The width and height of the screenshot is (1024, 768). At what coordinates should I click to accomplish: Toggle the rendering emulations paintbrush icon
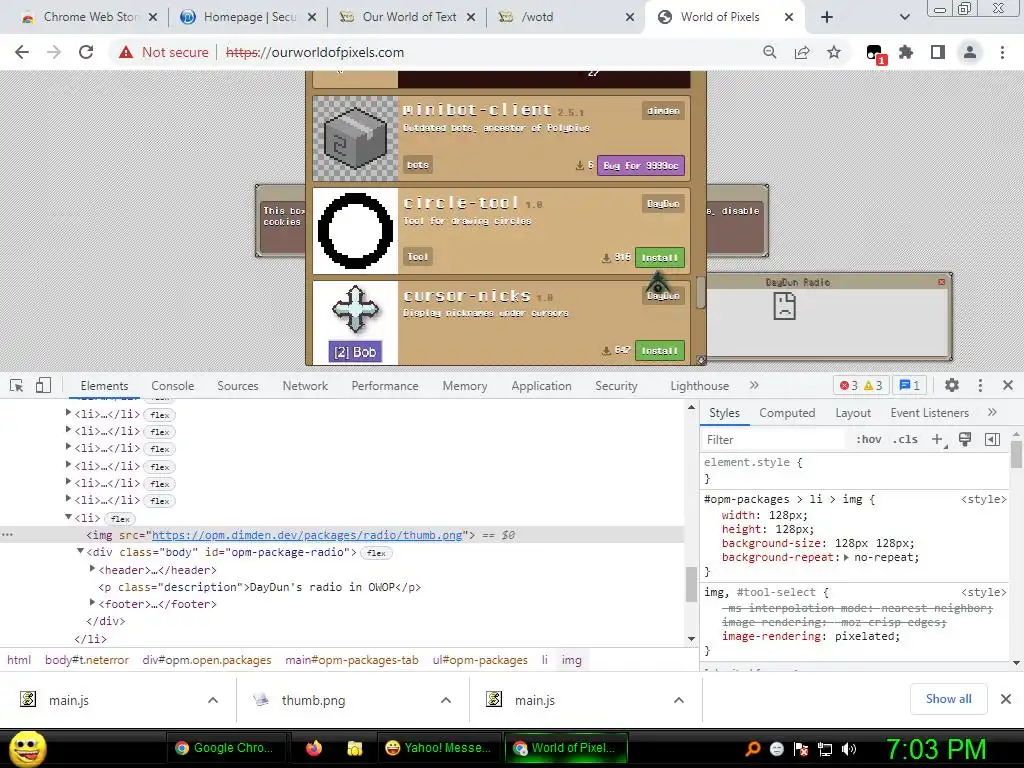tap(965, 440)
